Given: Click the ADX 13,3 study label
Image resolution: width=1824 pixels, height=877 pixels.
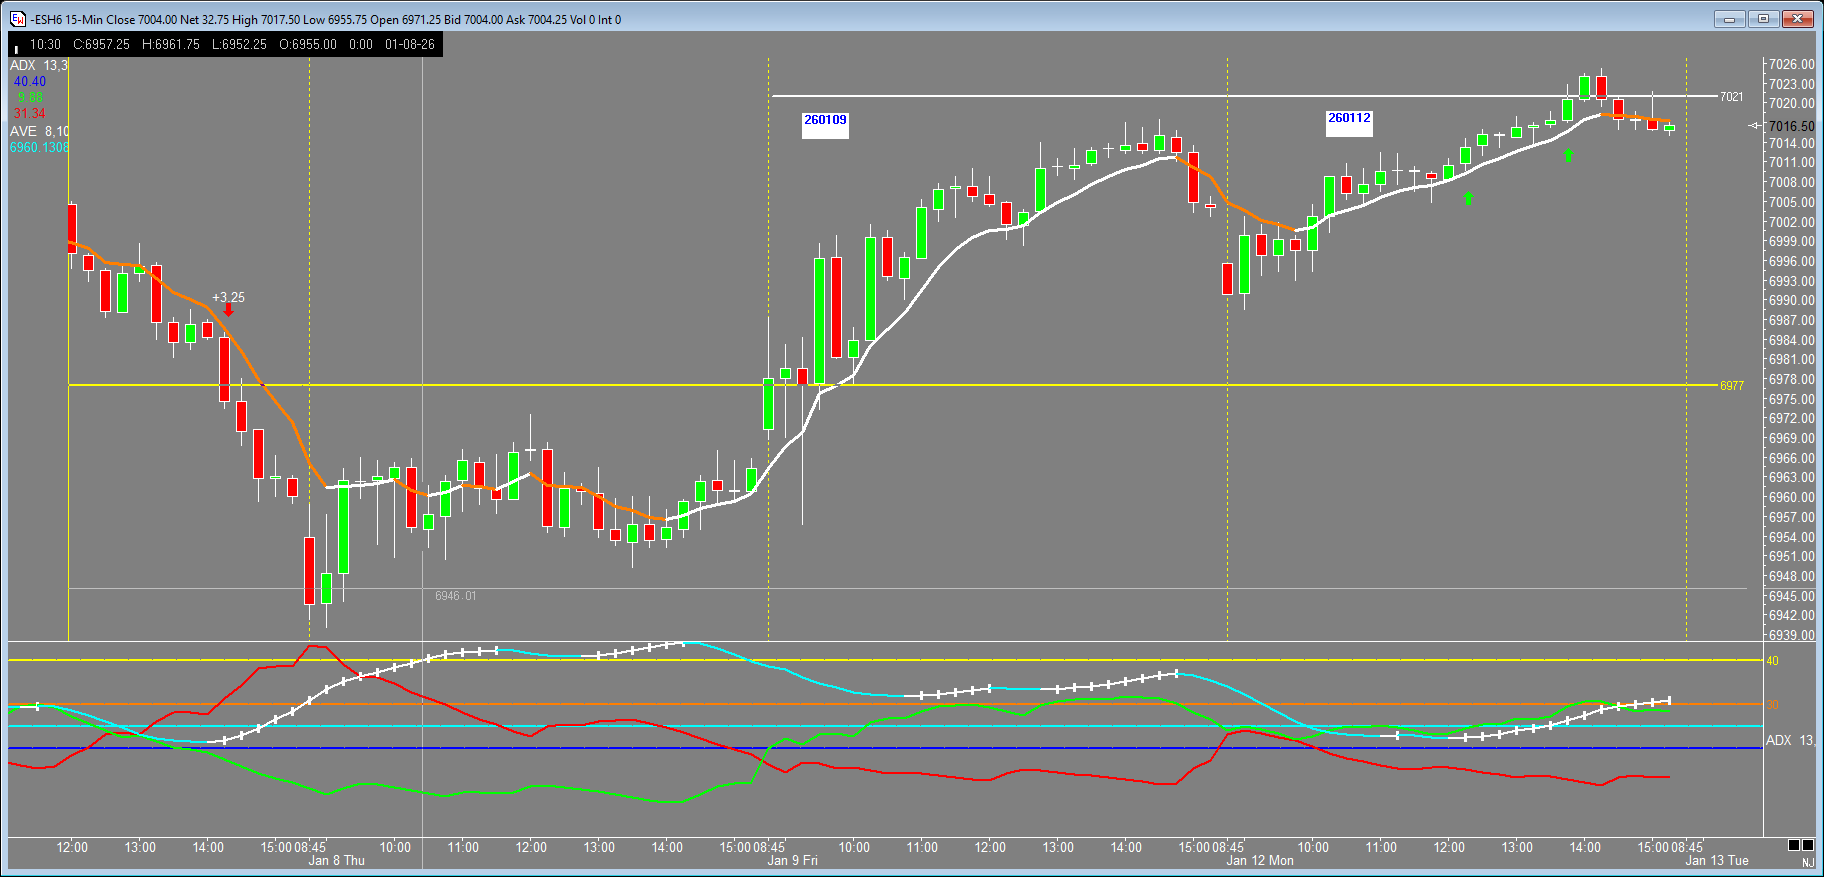Looking at the screenshot, I should [x=39, y=66].
